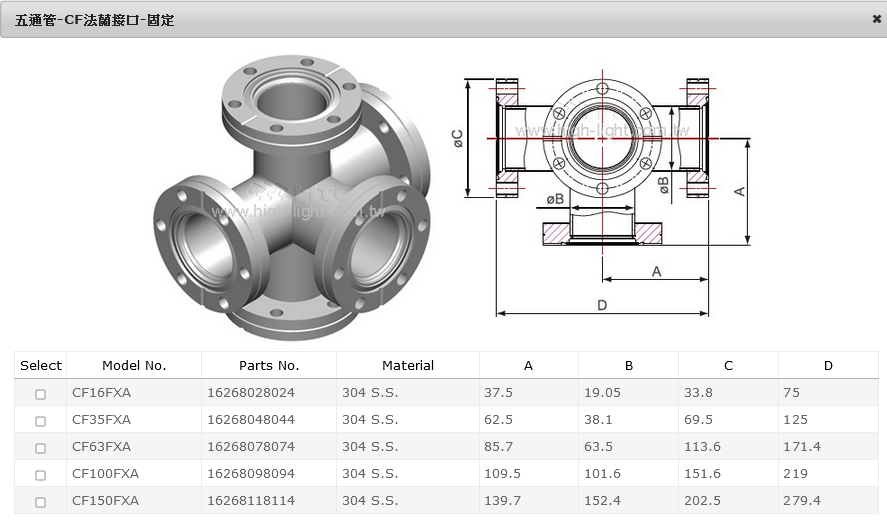Viewport: 887px width, 529px height.
Task: Click the Select column header
Action: click(x=41, y=365)
